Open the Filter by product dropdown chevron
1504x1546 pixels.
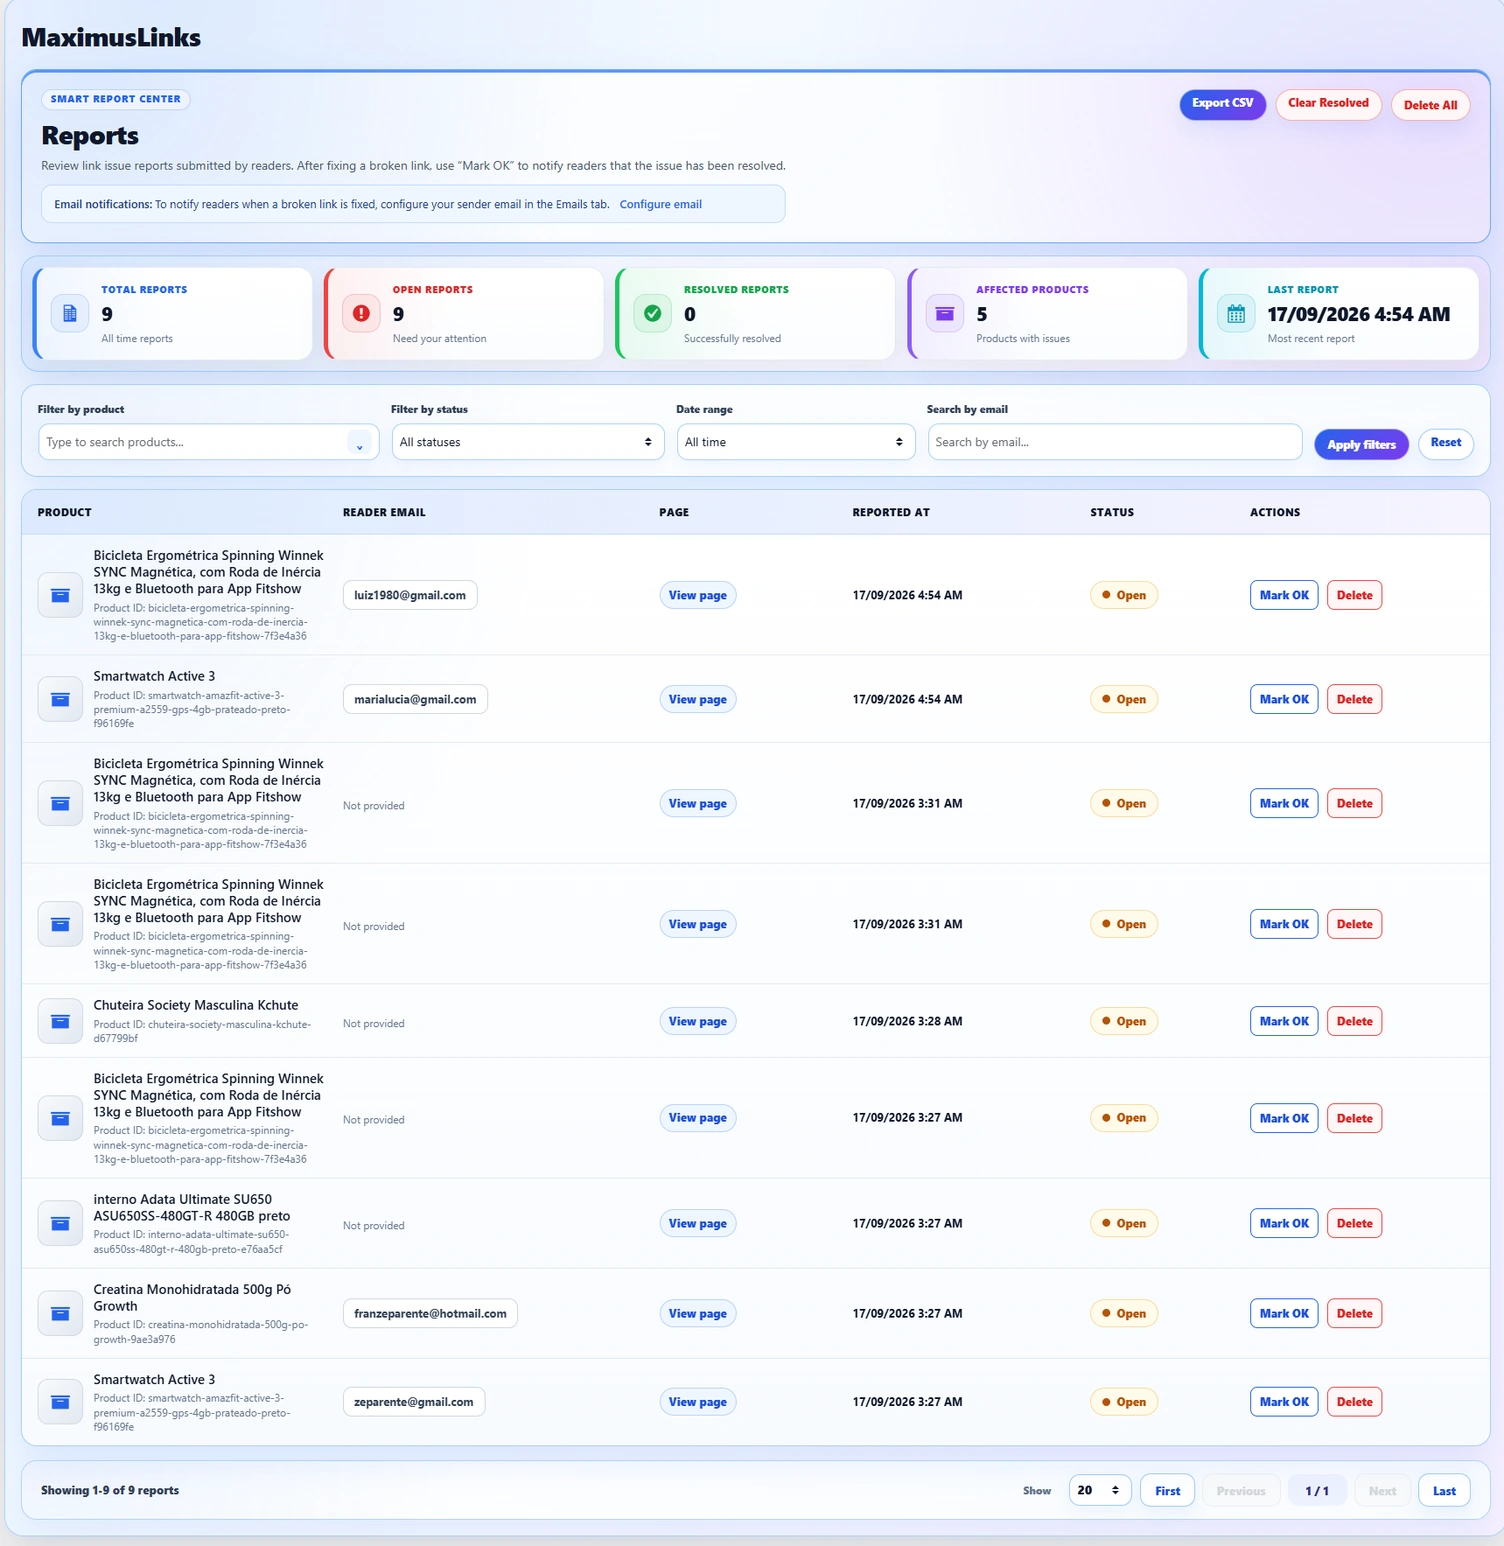[x=360, y=443]
